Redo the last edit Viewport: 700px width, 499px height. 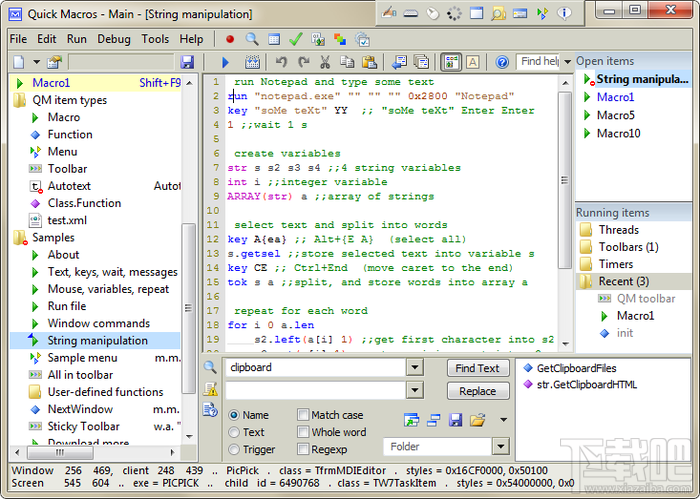click(304, 62)
